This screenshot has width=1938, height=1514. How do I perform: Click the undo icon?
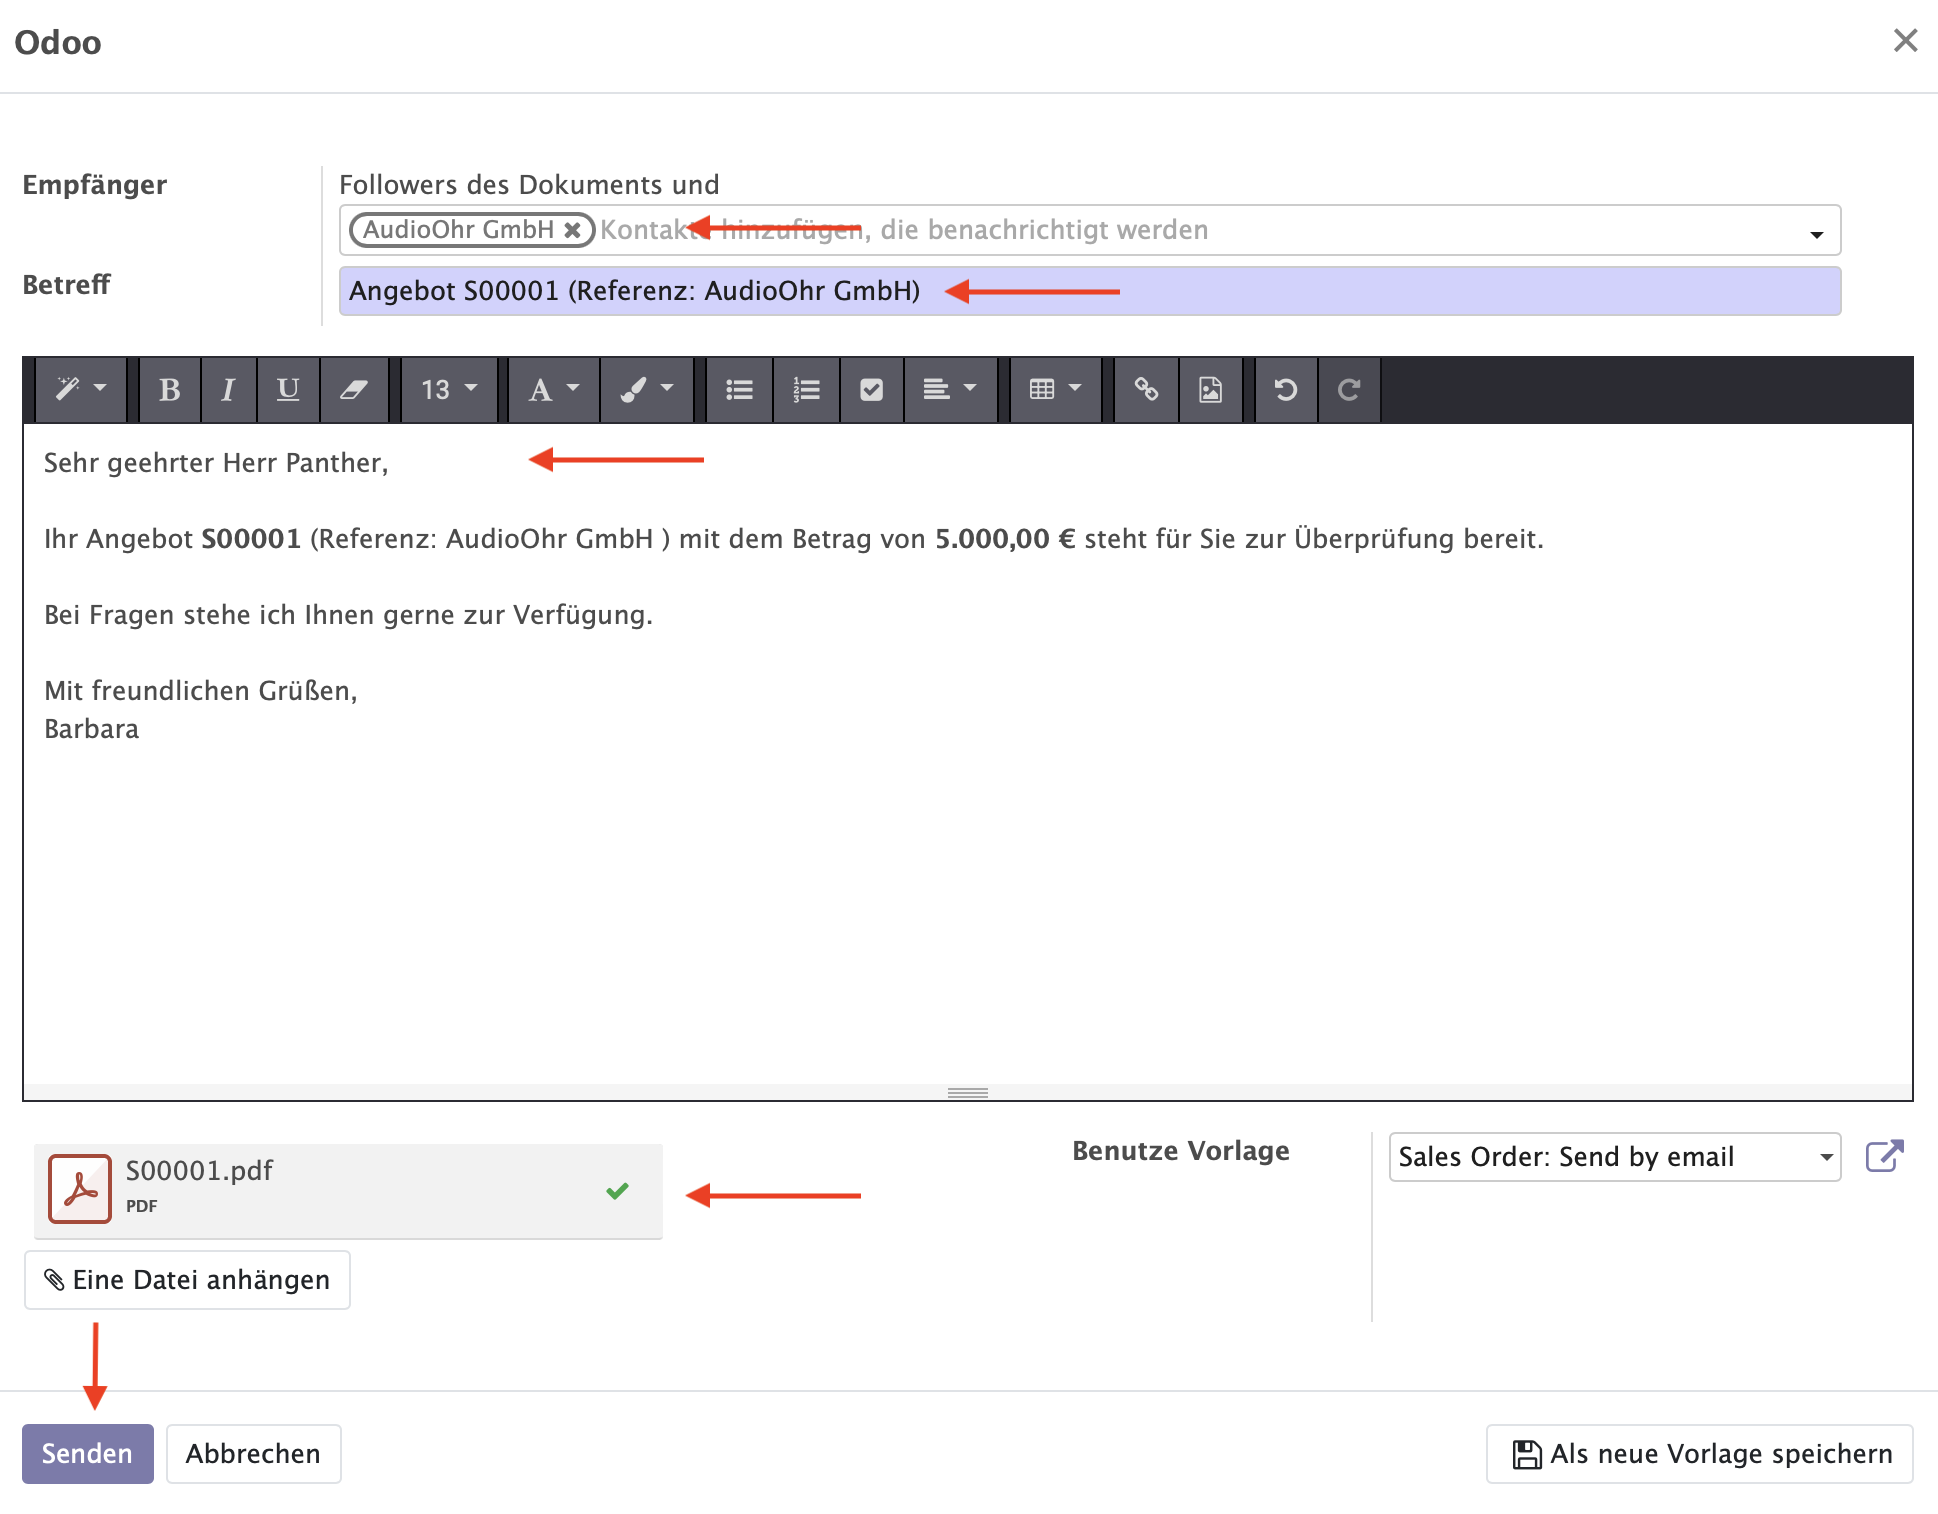tap(1286, 389)
